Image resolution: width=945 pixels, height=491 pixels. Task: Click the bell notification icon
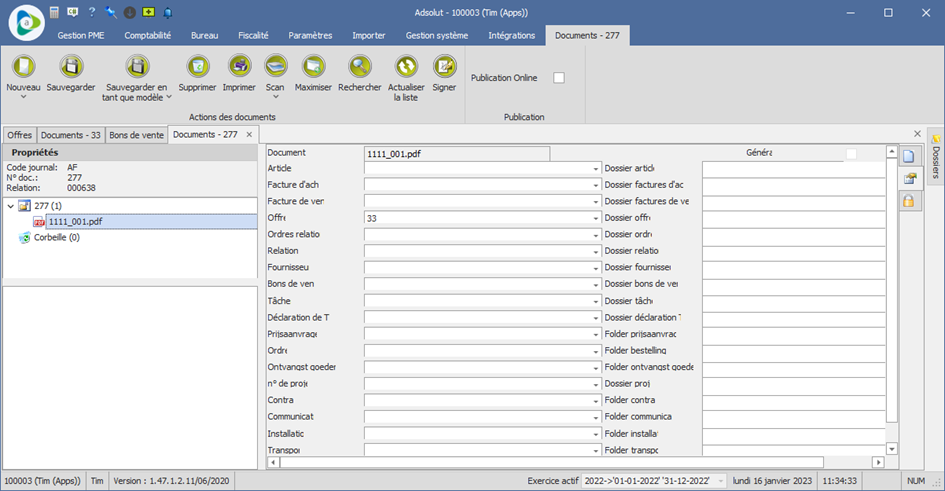coord(168,12)
